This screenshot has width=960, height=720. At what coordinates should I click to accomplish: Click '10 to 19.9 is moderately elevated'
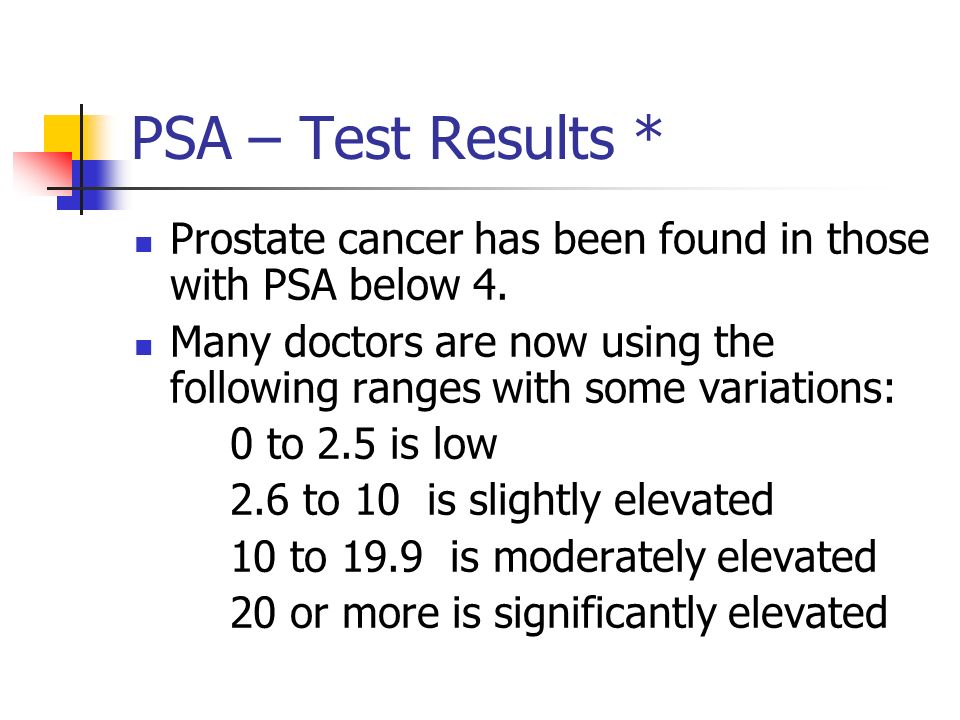tap(553, 557)
